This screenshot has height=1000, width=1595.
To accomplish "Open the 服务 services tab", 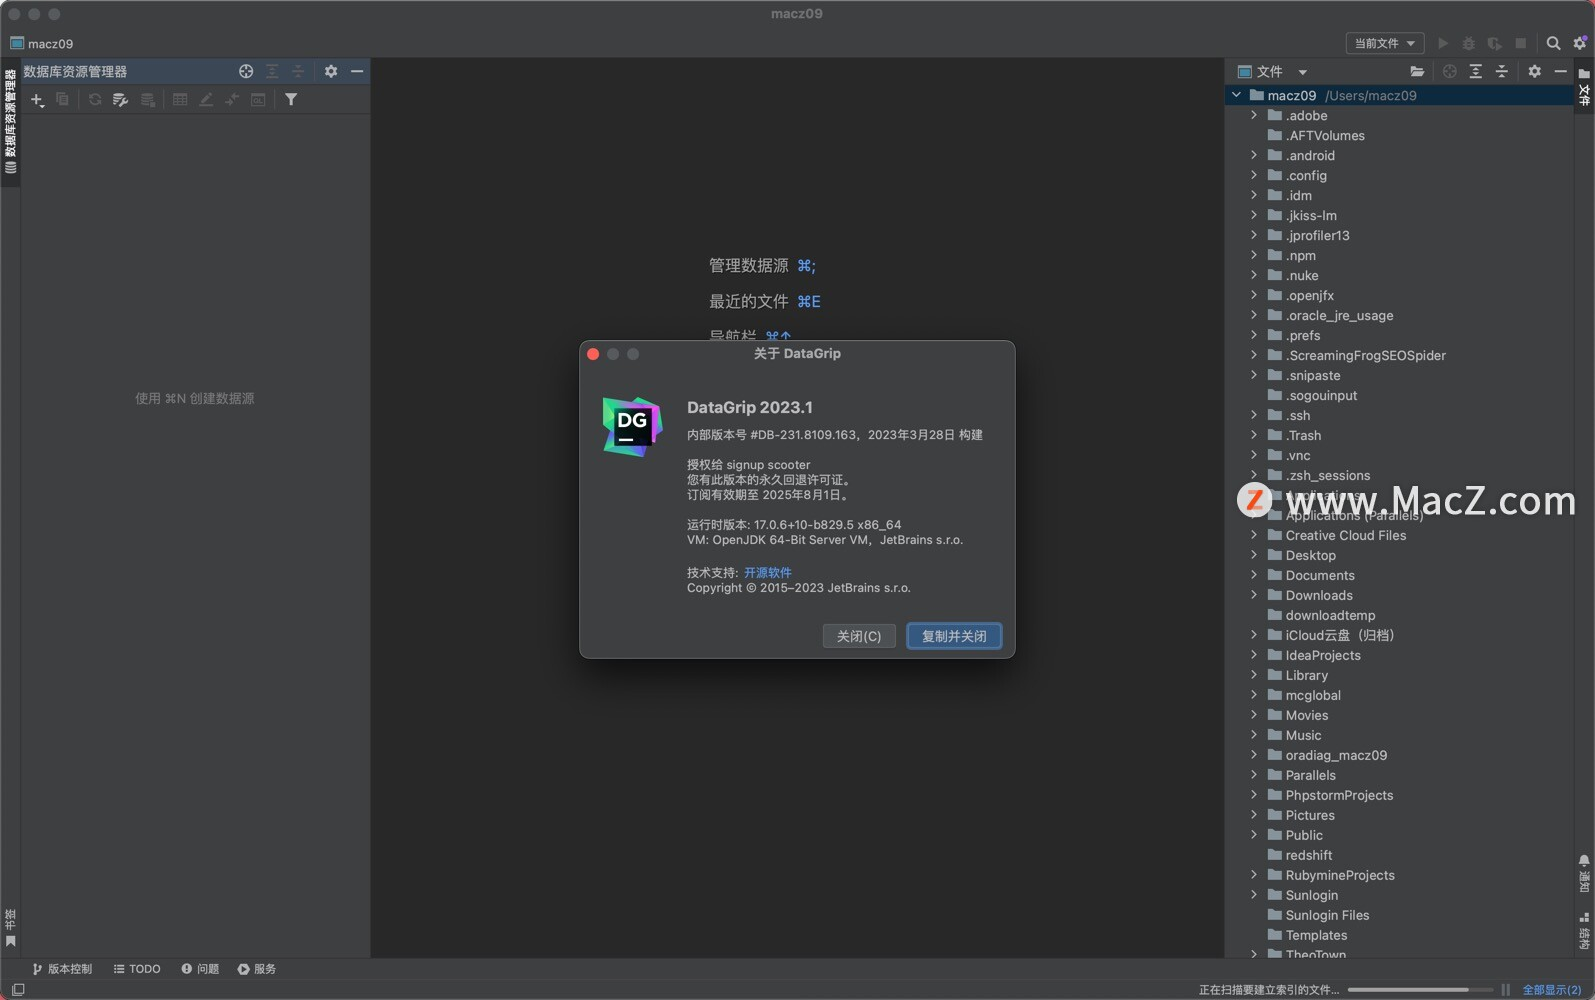I will point(257,969).
